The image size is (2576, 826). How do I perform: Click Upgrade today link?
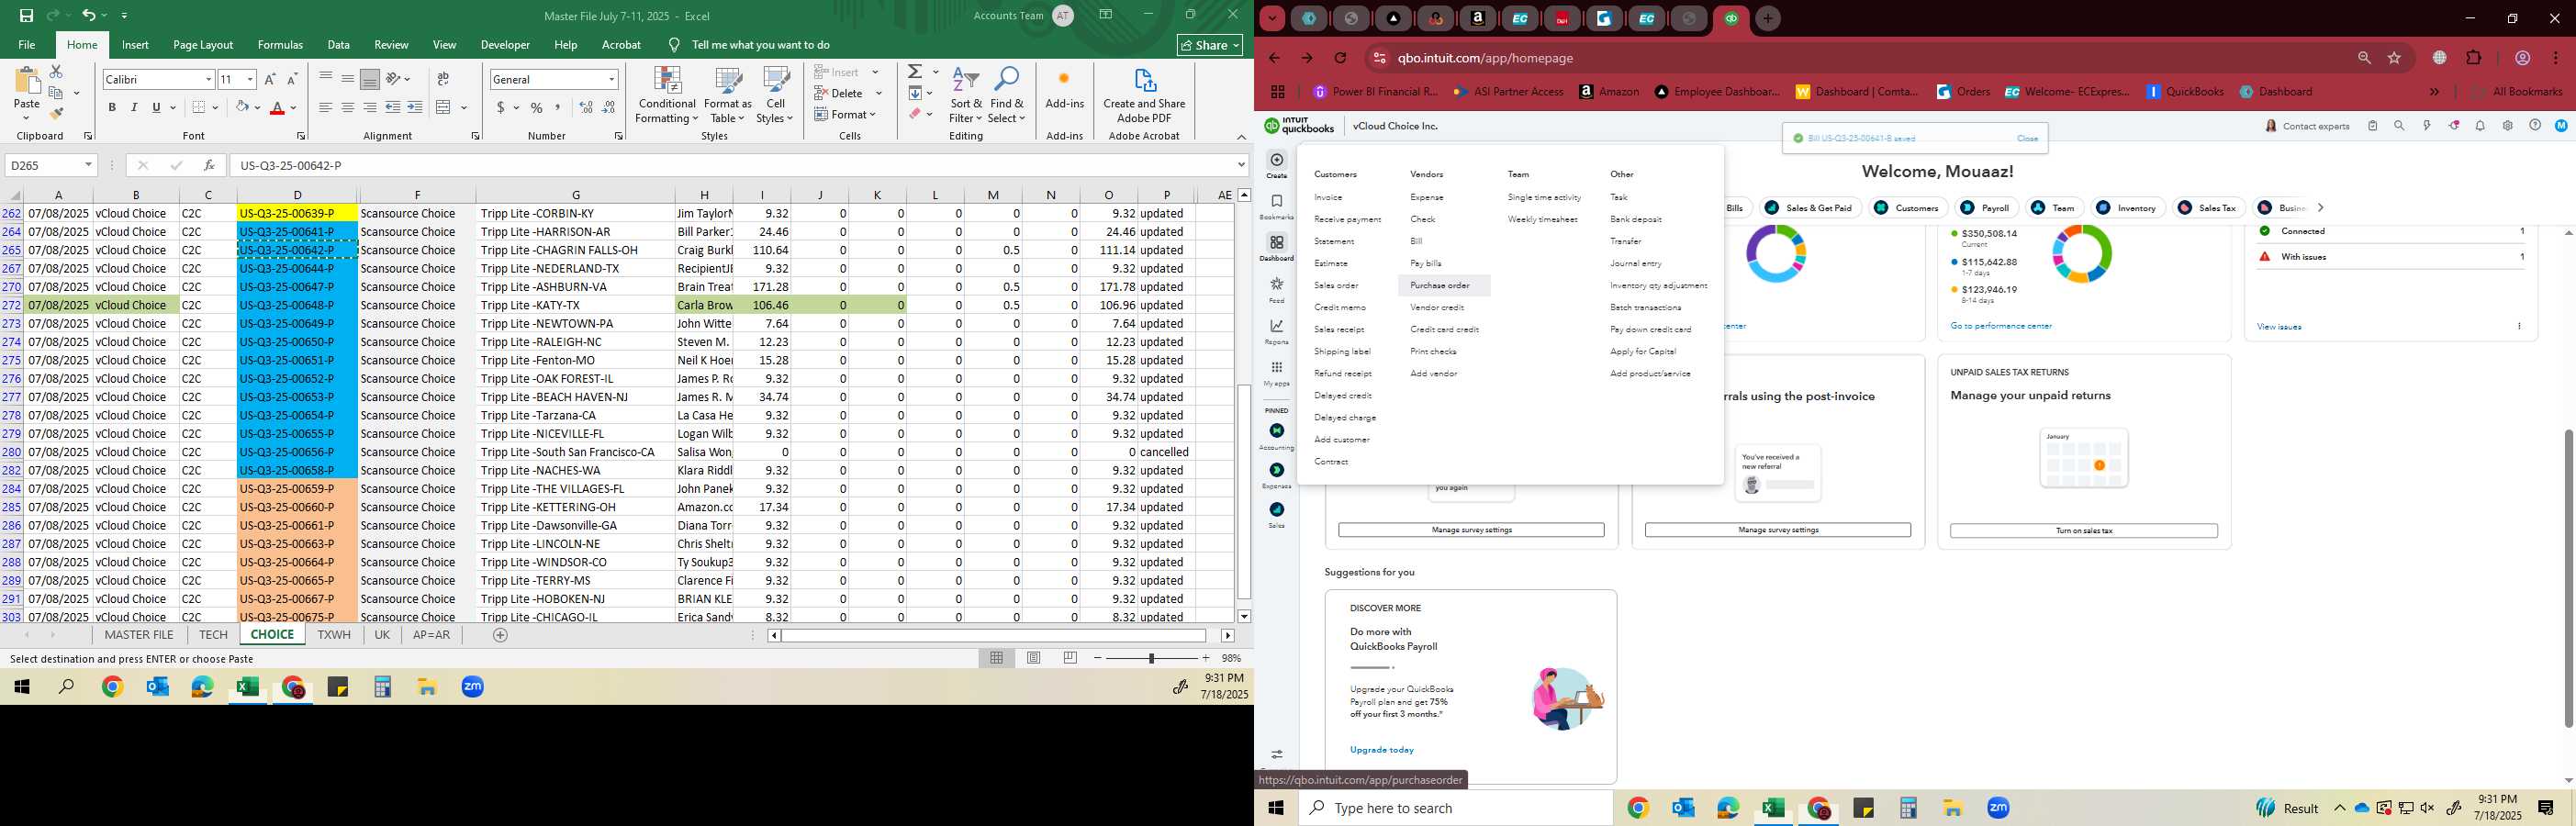click(1381, 750)
